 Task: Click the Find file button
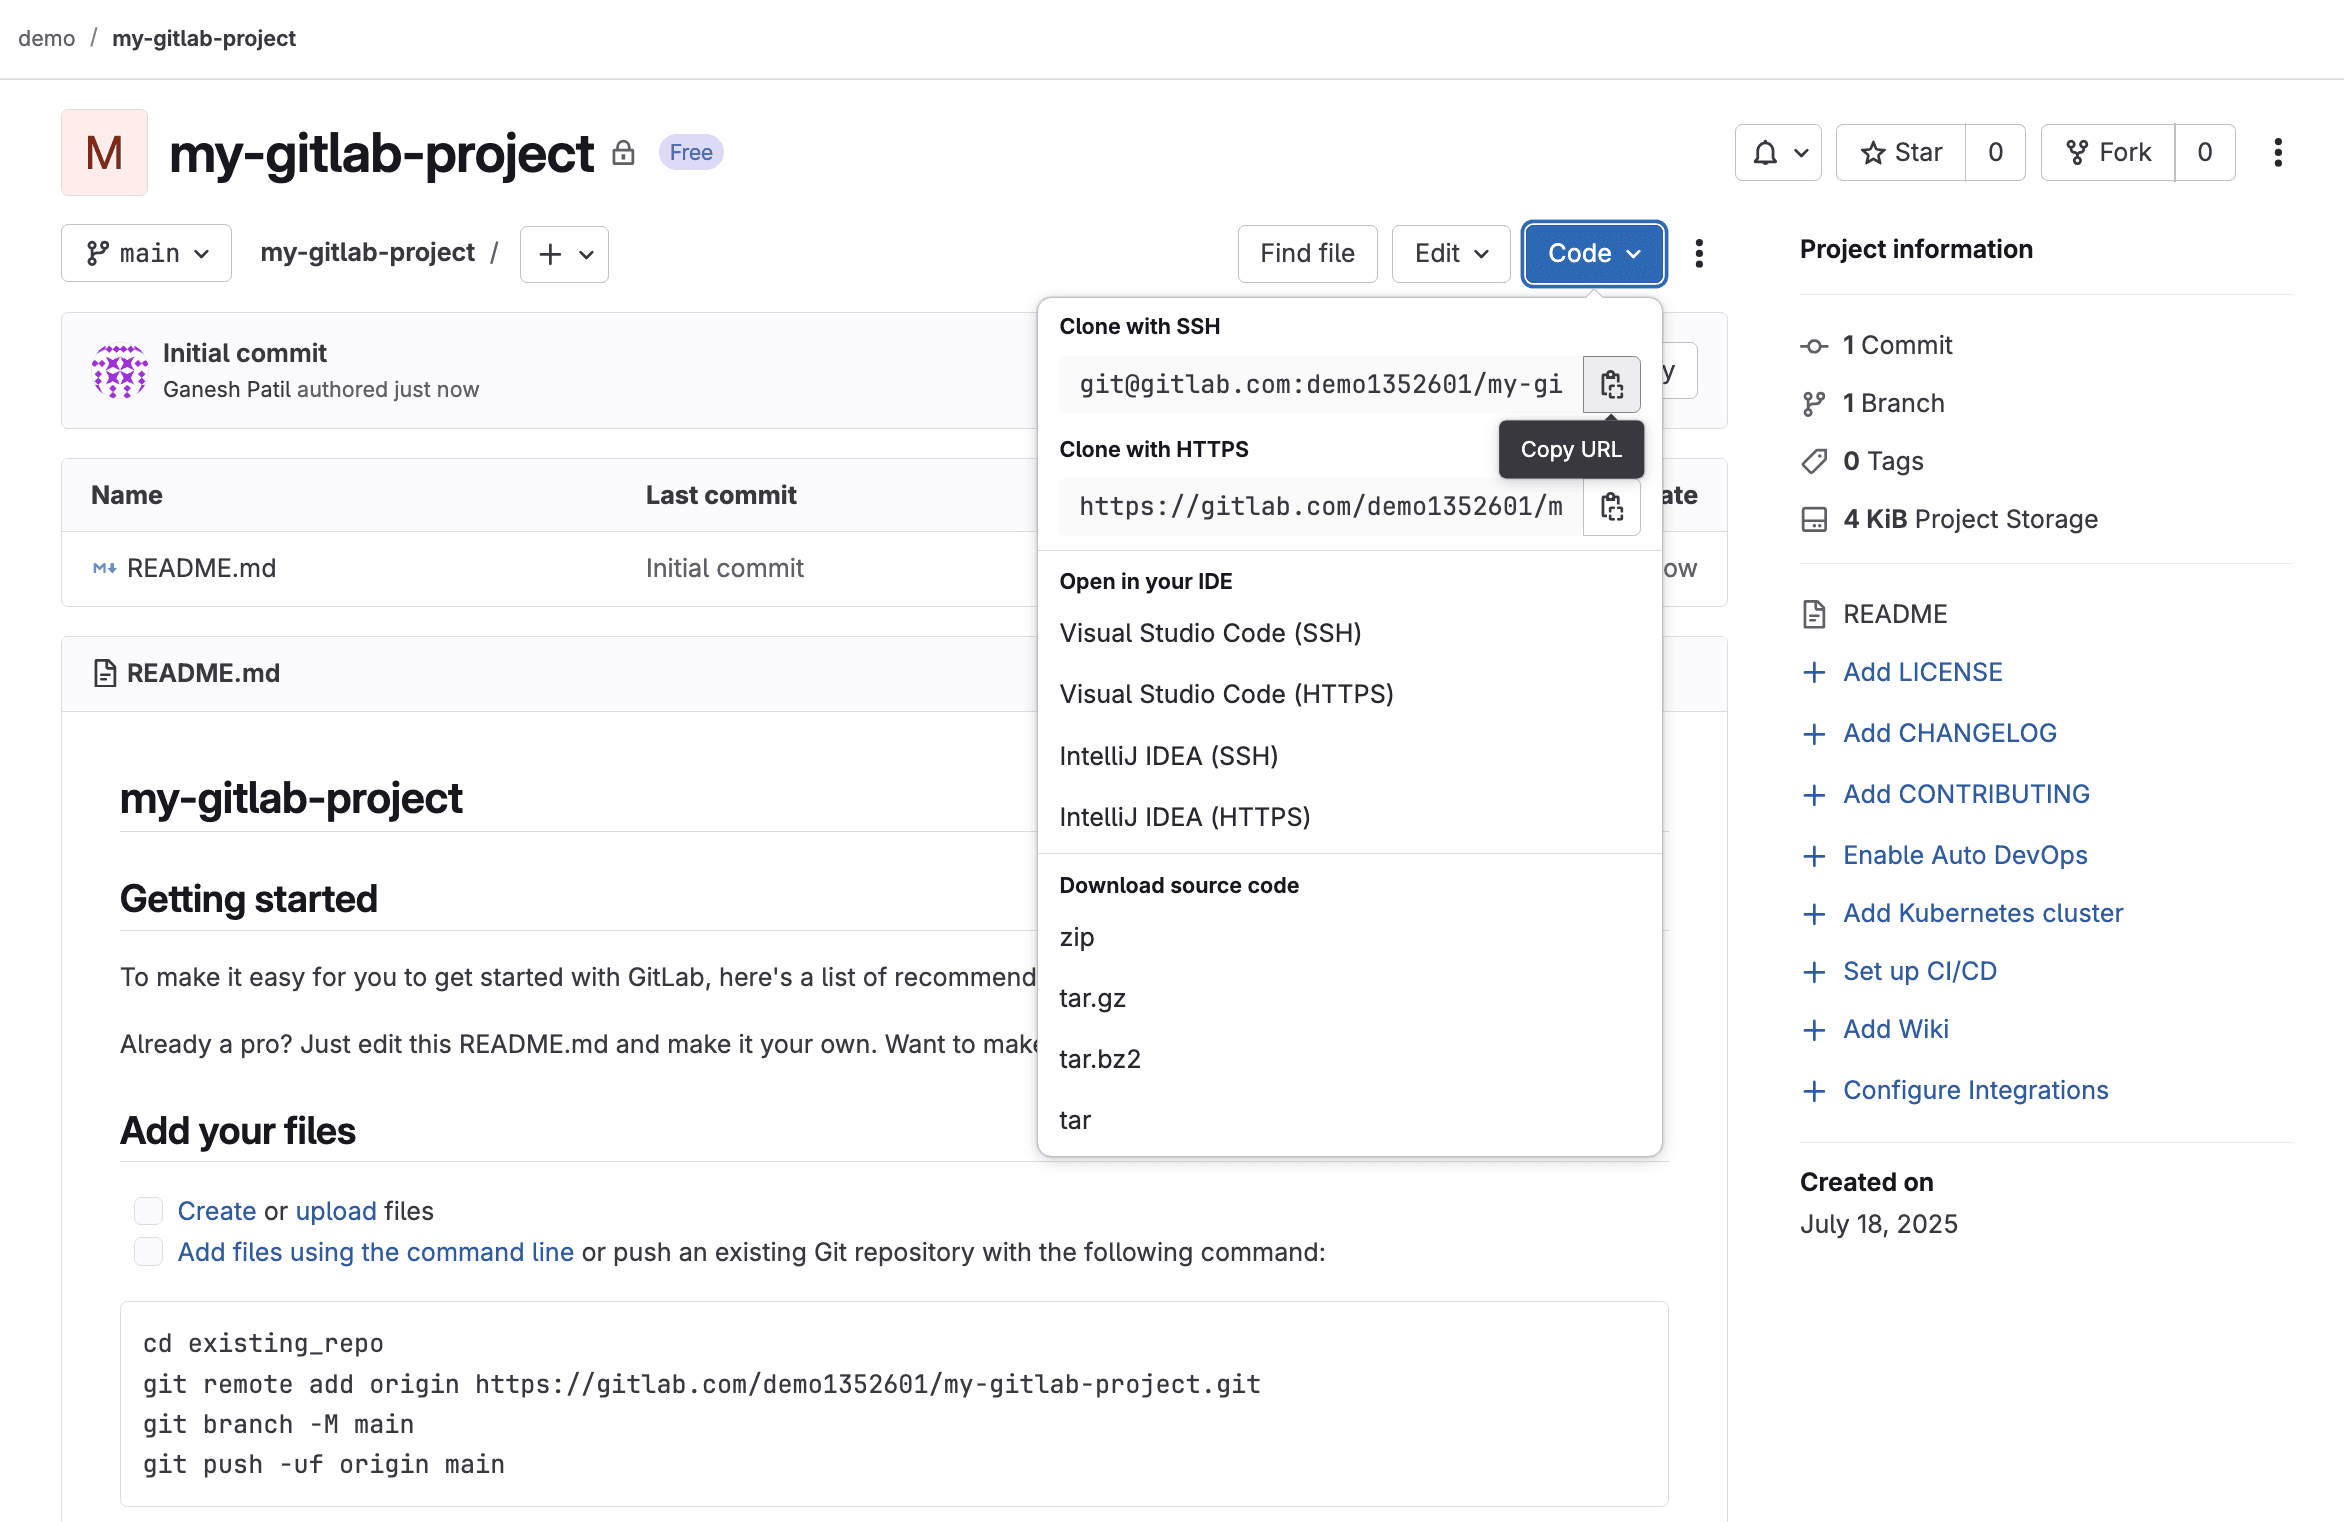click(x=1307, y=253)
